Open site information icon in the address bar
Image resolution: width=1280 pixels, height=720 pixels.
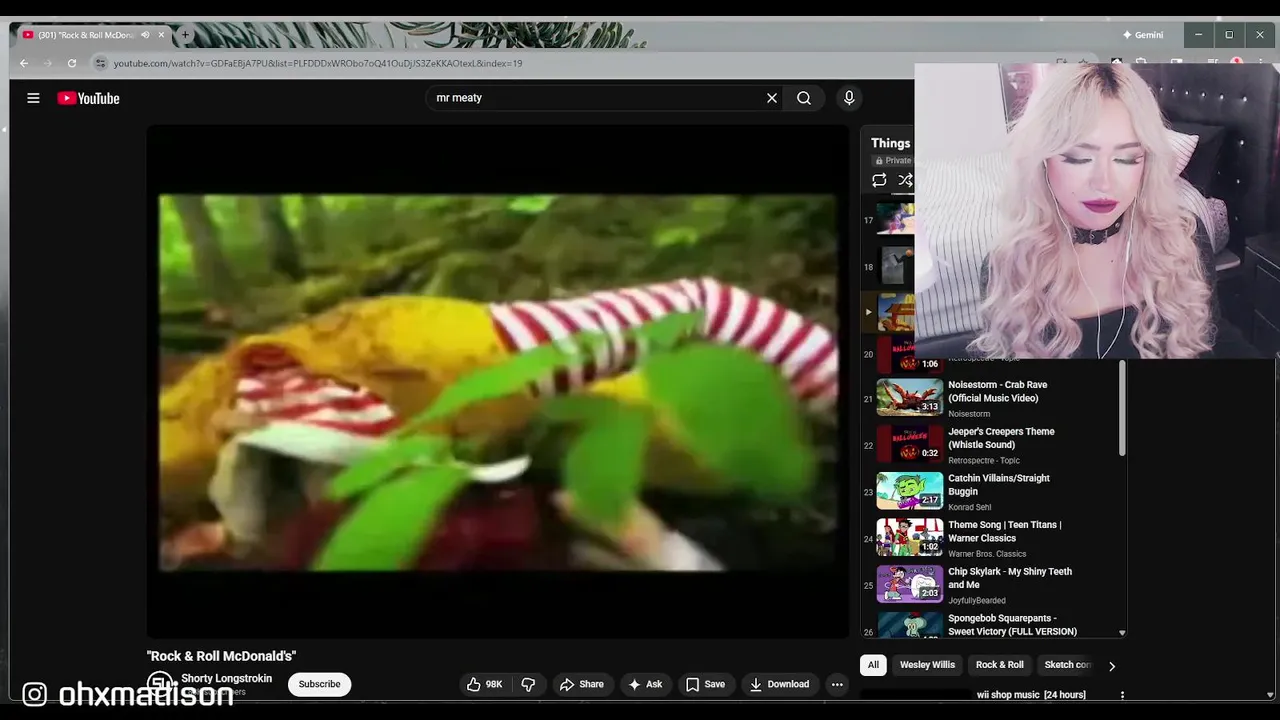click(100, 63)
